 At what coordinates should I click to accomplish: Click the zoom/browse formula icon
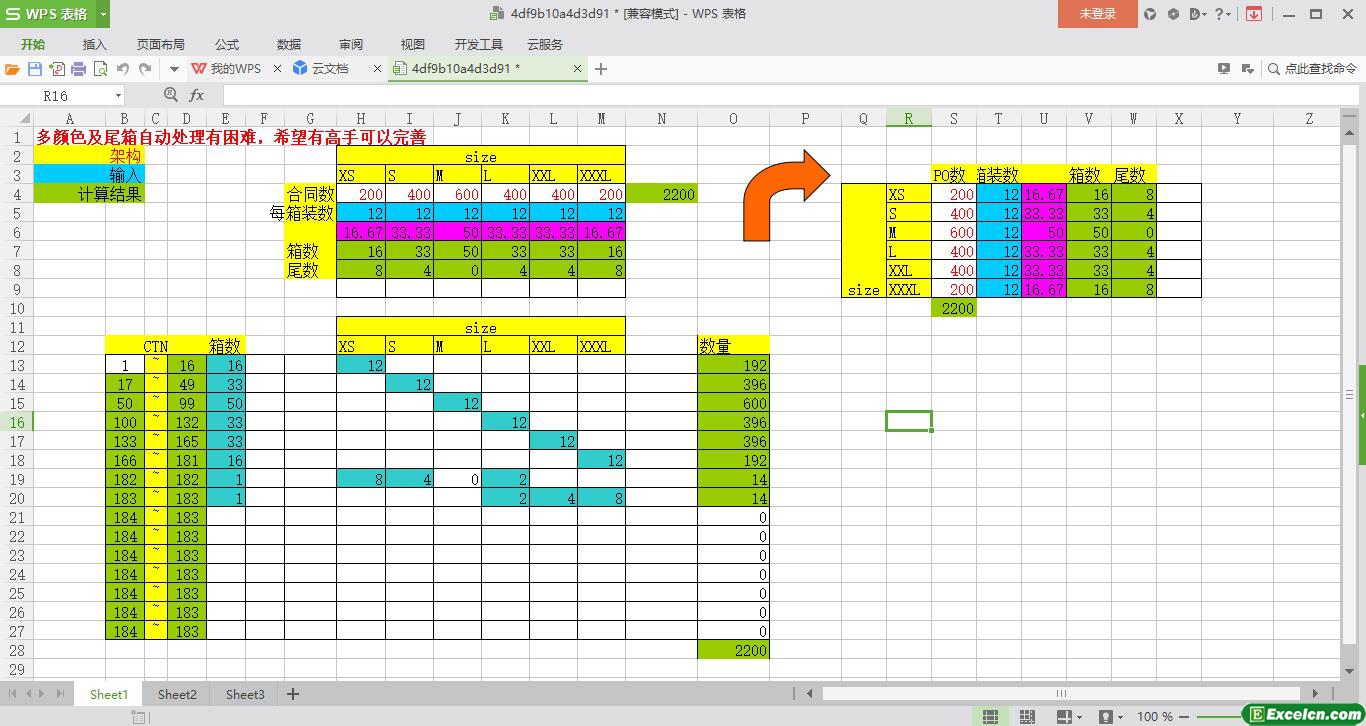[171, 95]
